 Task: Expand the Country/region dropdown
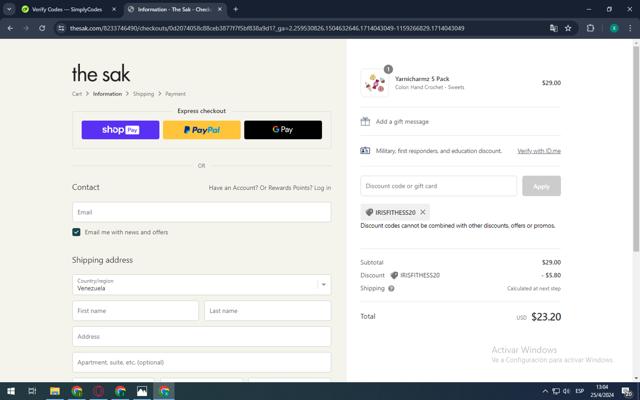coord(202,284)
